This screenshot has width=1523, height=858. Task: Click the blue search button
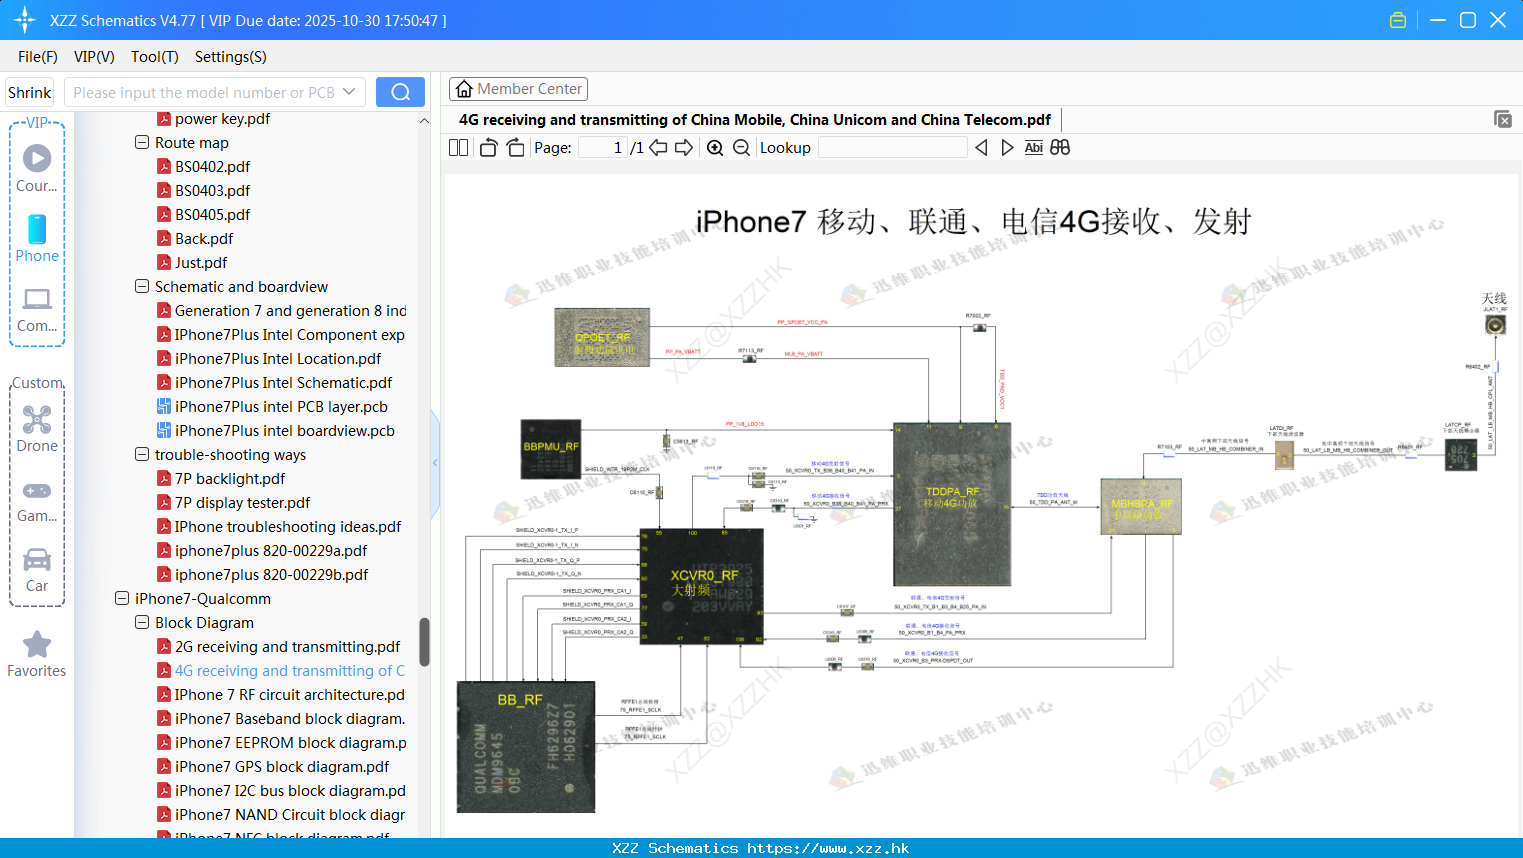(x=400, y=92)
